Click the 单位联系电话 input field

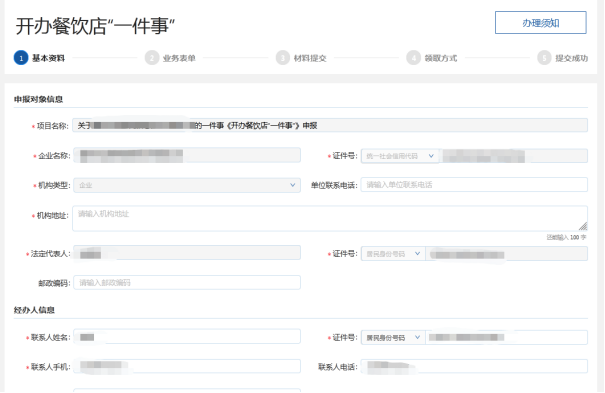pos(474,185)
